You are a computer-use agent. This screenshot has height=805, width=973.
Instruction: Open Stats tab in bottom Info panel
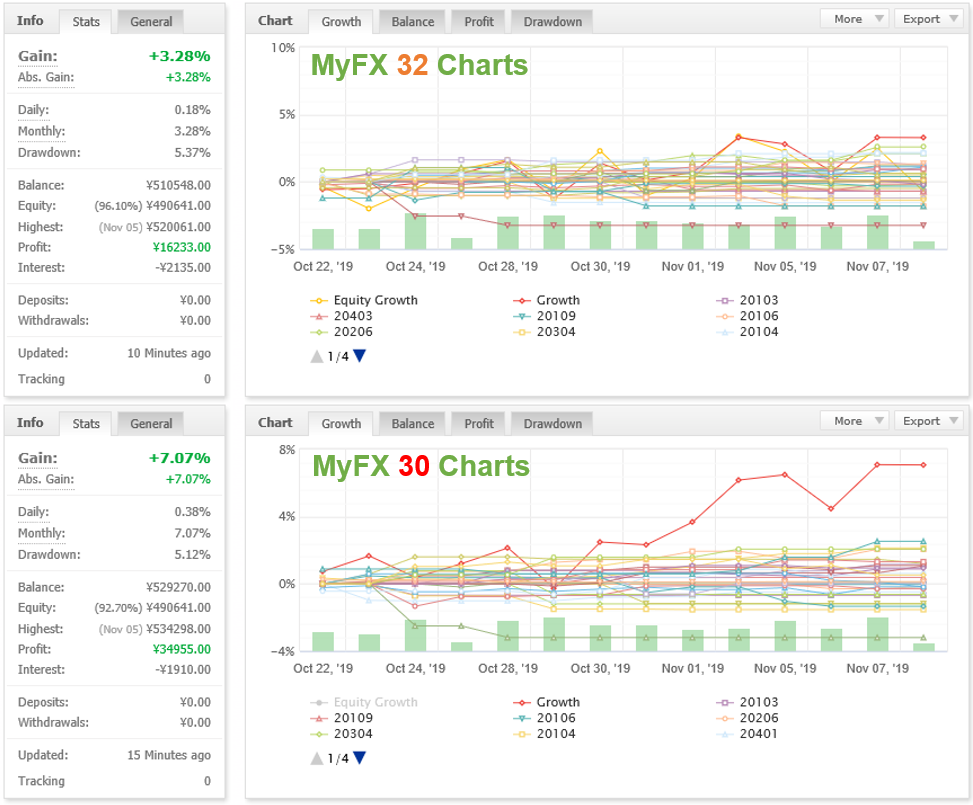[x=86, y=424]
